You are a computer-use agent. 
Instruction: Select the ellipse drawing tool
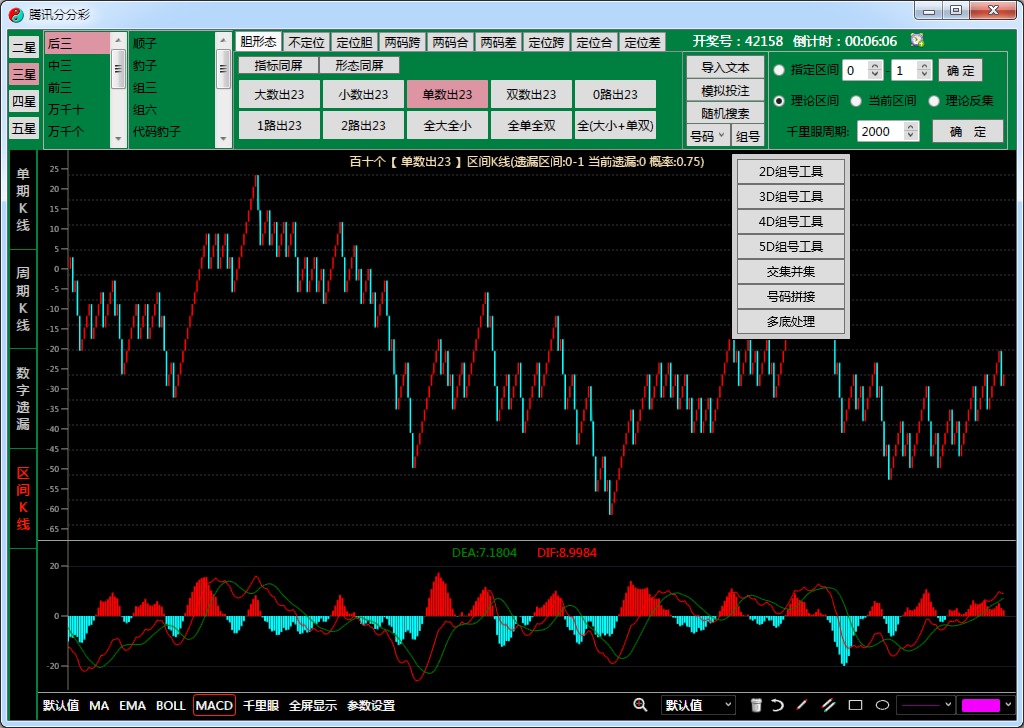[x=882, y=705]
